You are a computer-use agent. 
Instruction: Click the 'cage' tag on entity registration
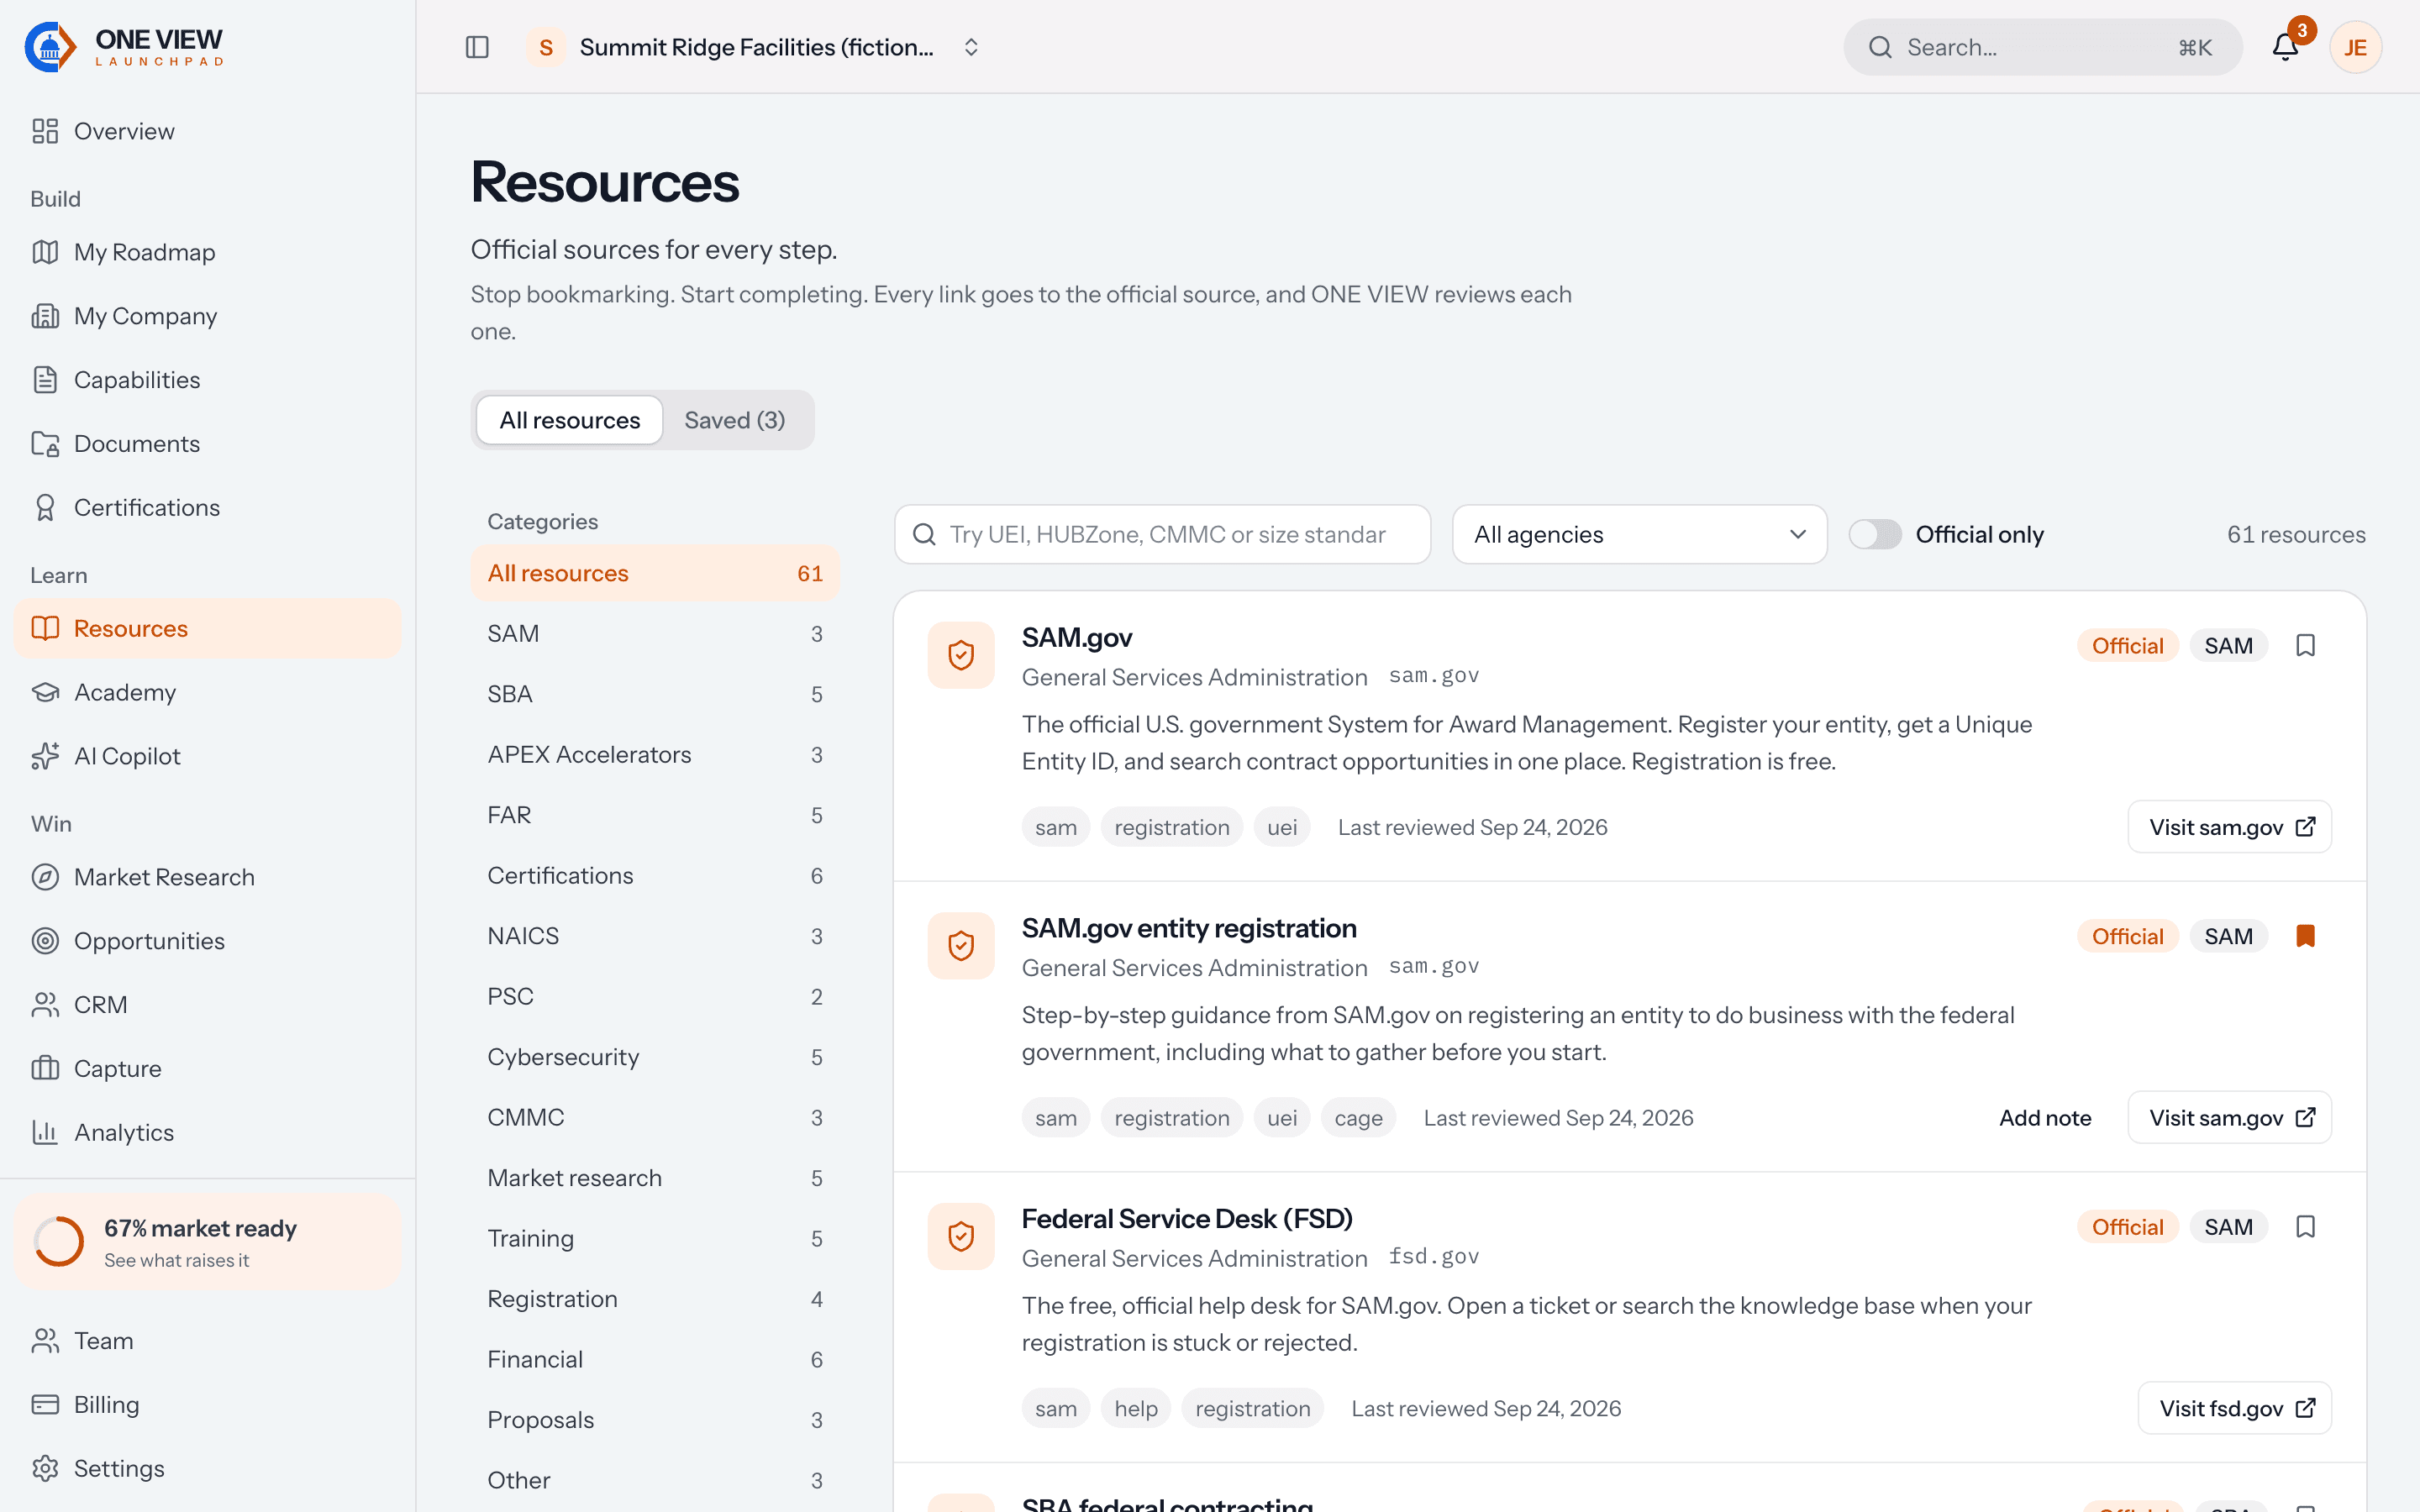pyautogui.click(x=1358, y=1118)
